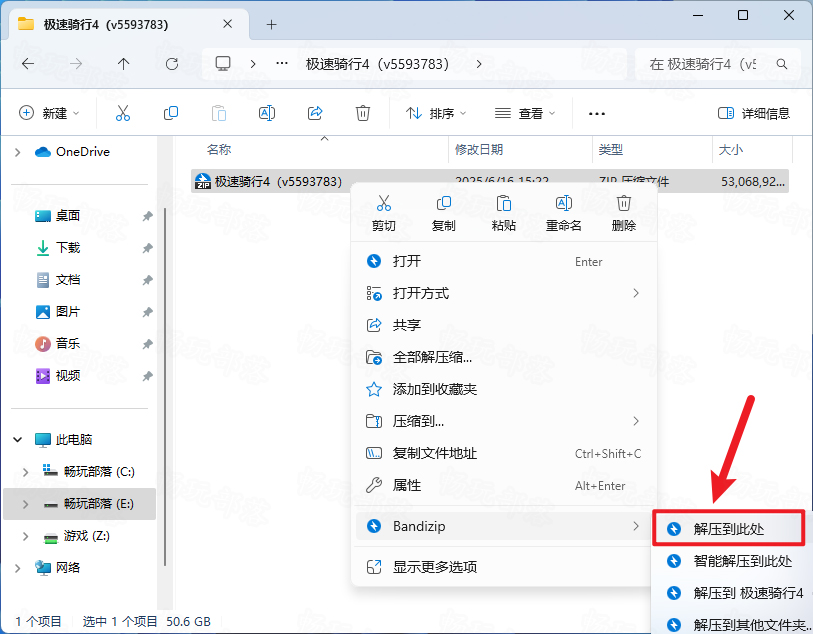Click the Share icon in the toolbar
This screenshot has height=634, width=813.
(x=315, y=113)
